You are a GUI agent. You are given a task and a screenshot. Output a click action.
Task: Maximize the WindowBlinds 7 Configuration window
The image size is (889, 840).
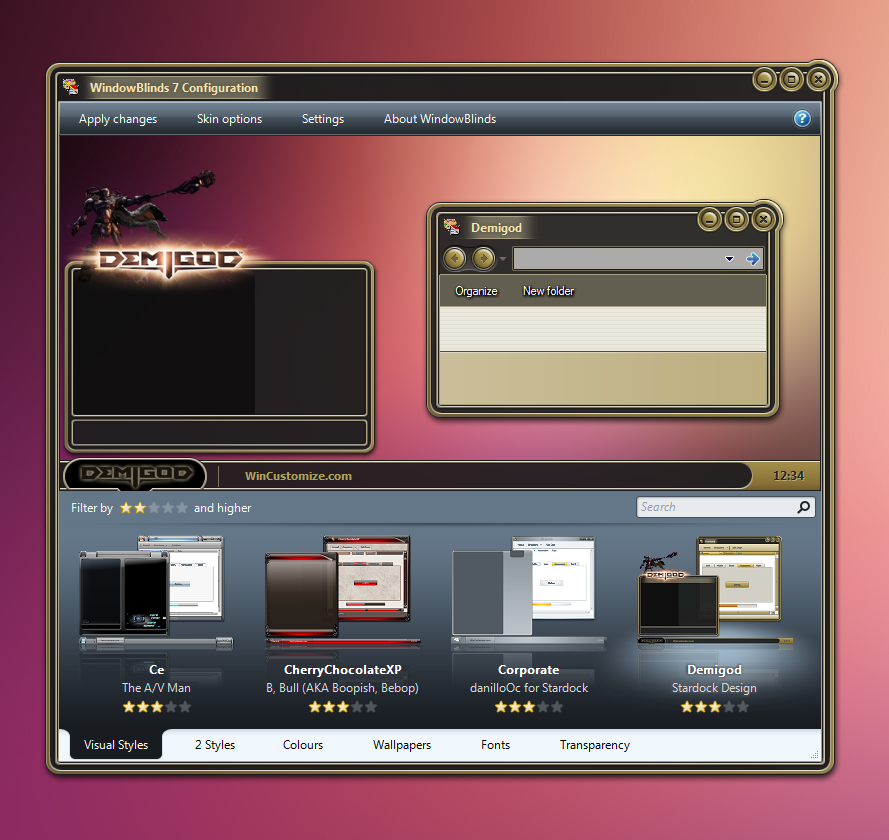click(x=791, y=79)
